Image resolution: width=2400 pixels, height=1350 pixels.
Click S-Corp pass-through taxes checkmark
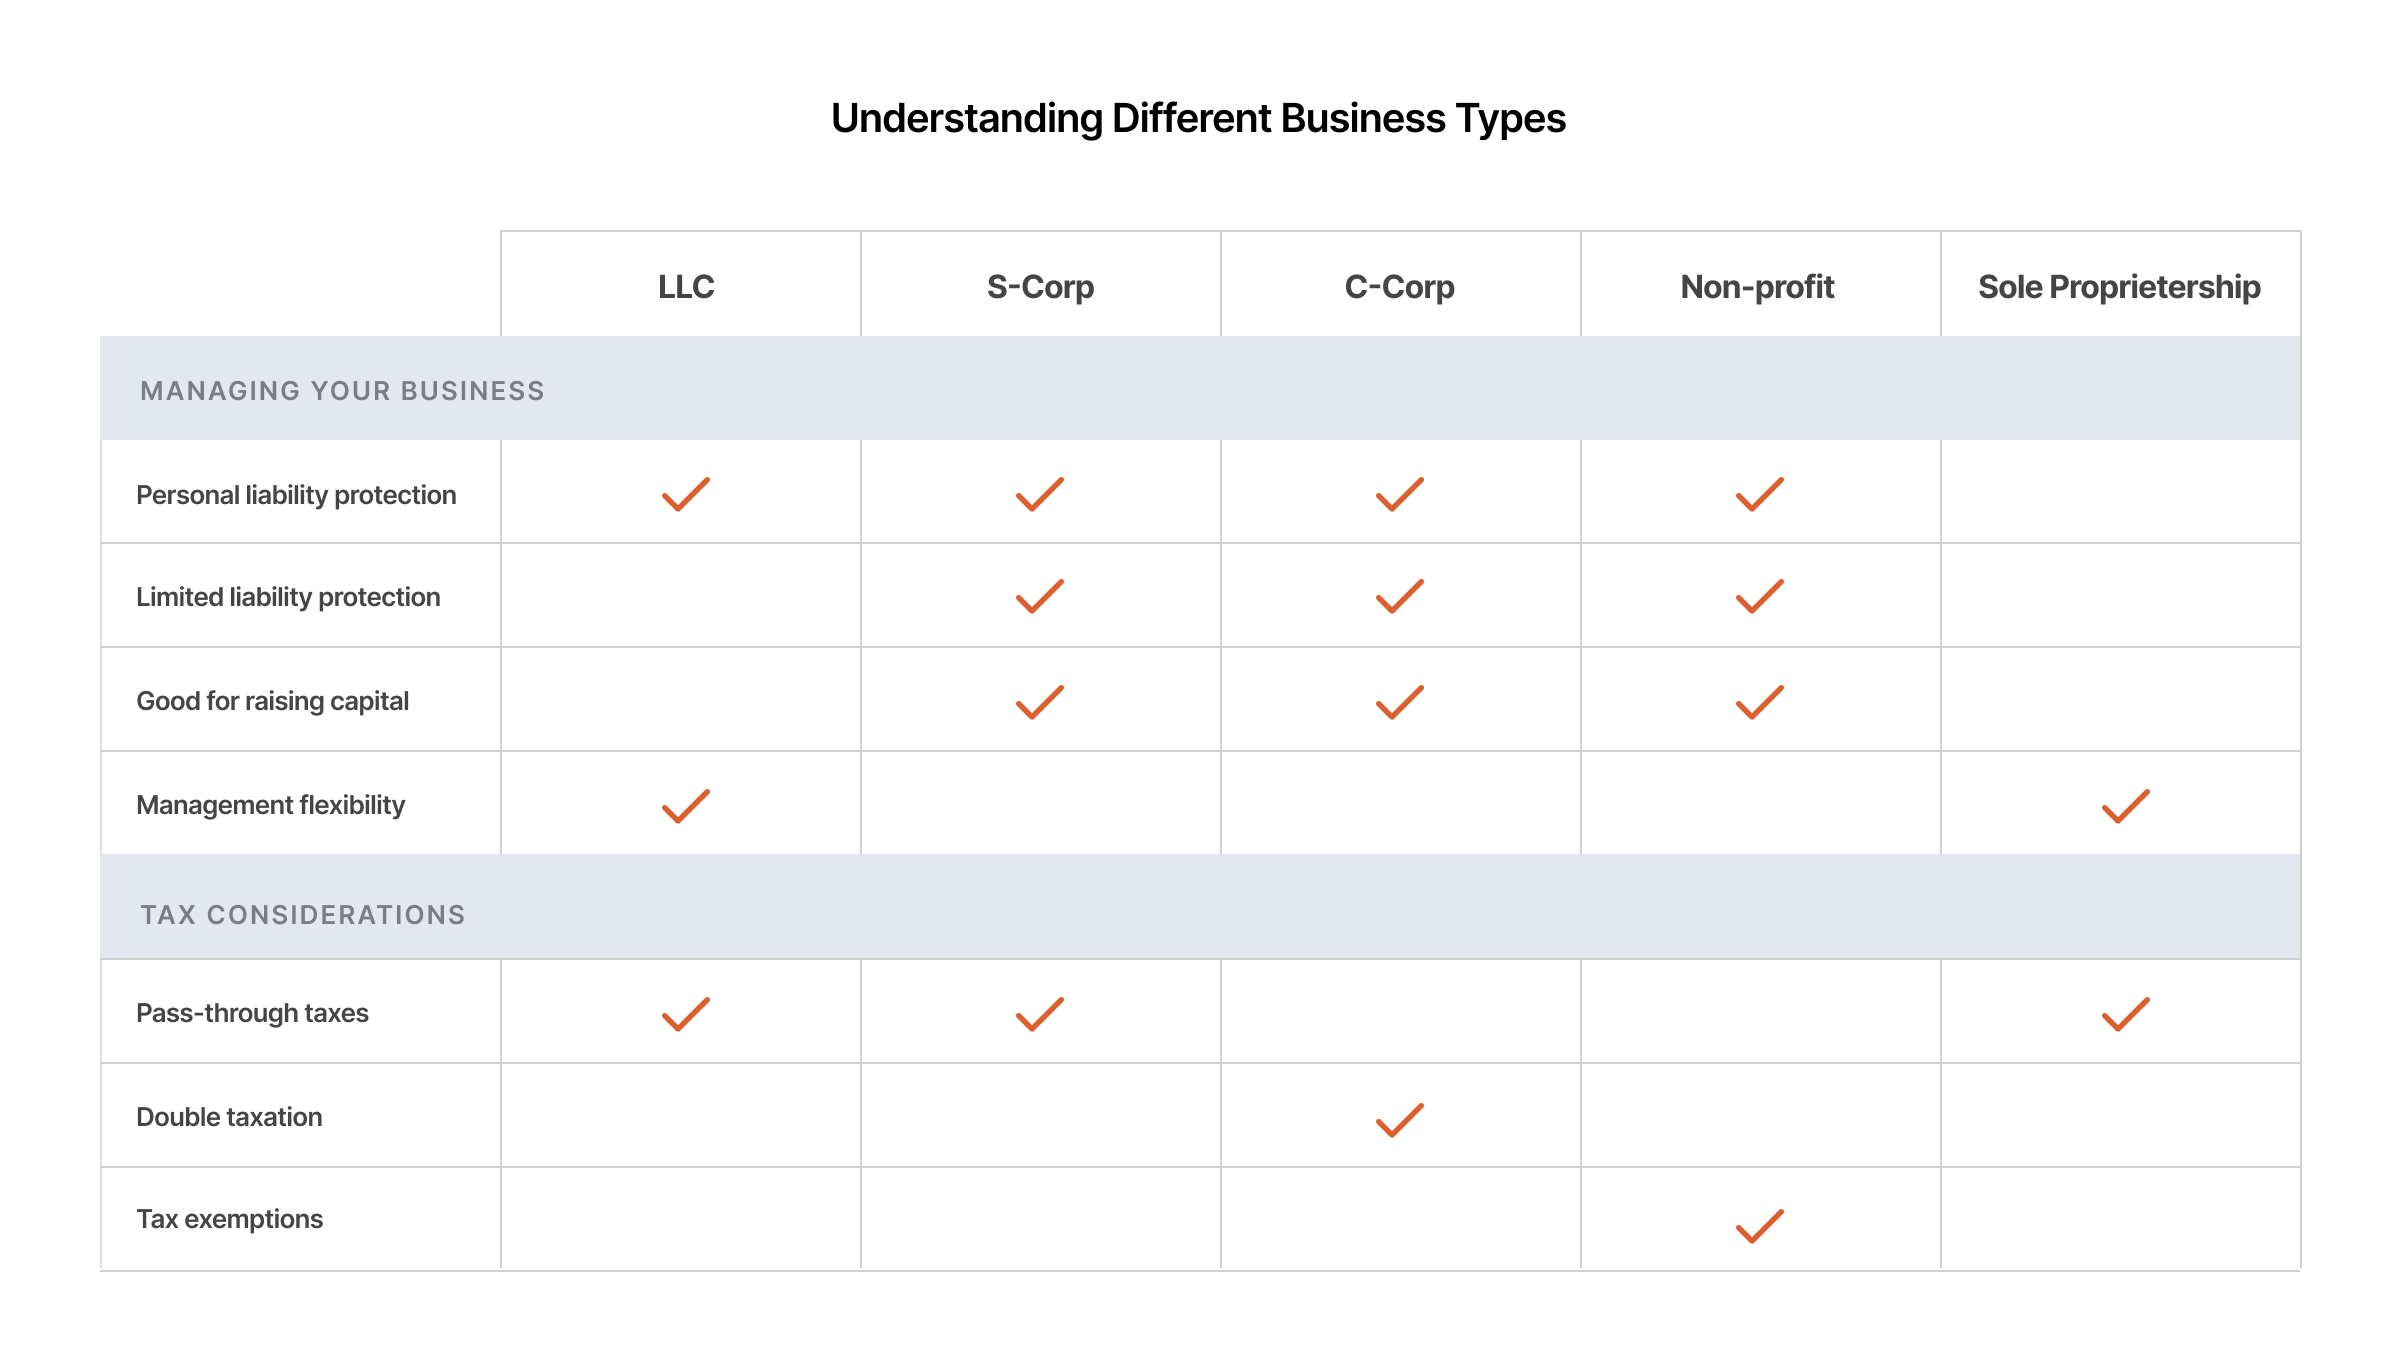point(1040,1014)
